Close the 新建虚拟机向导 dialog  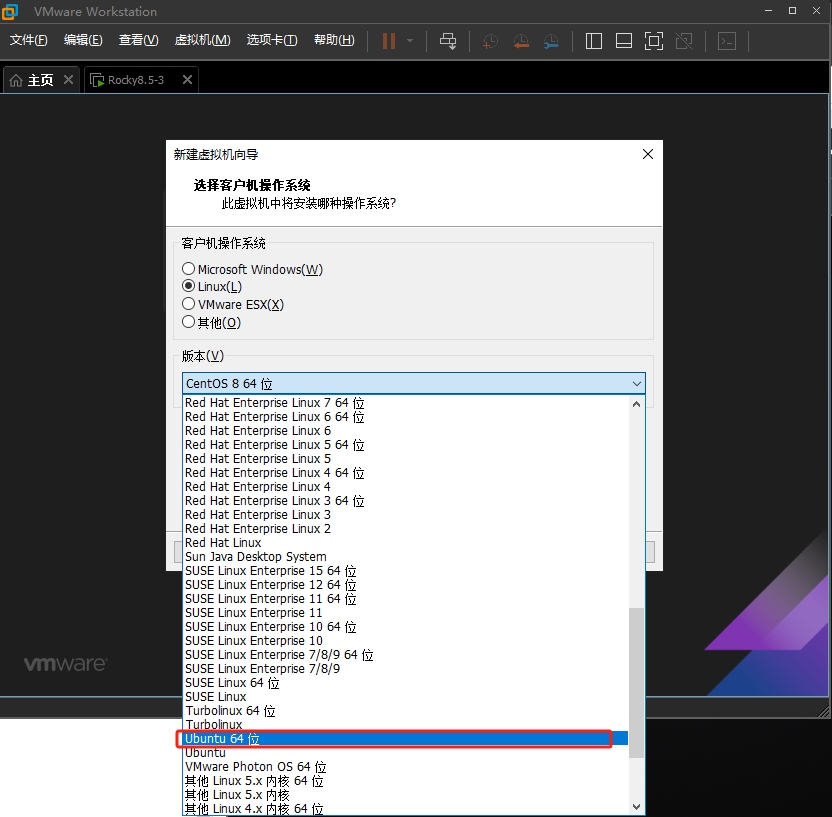pyautogui.click(x=647, y=154)
